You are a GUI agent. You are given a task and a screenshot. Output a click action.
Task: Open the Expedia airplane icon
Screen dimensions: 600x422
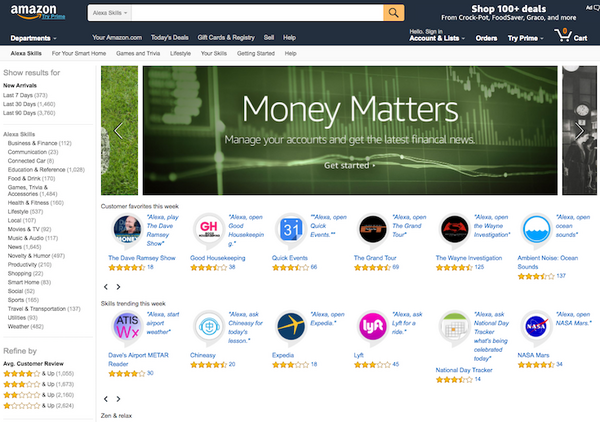pos(291,327)
